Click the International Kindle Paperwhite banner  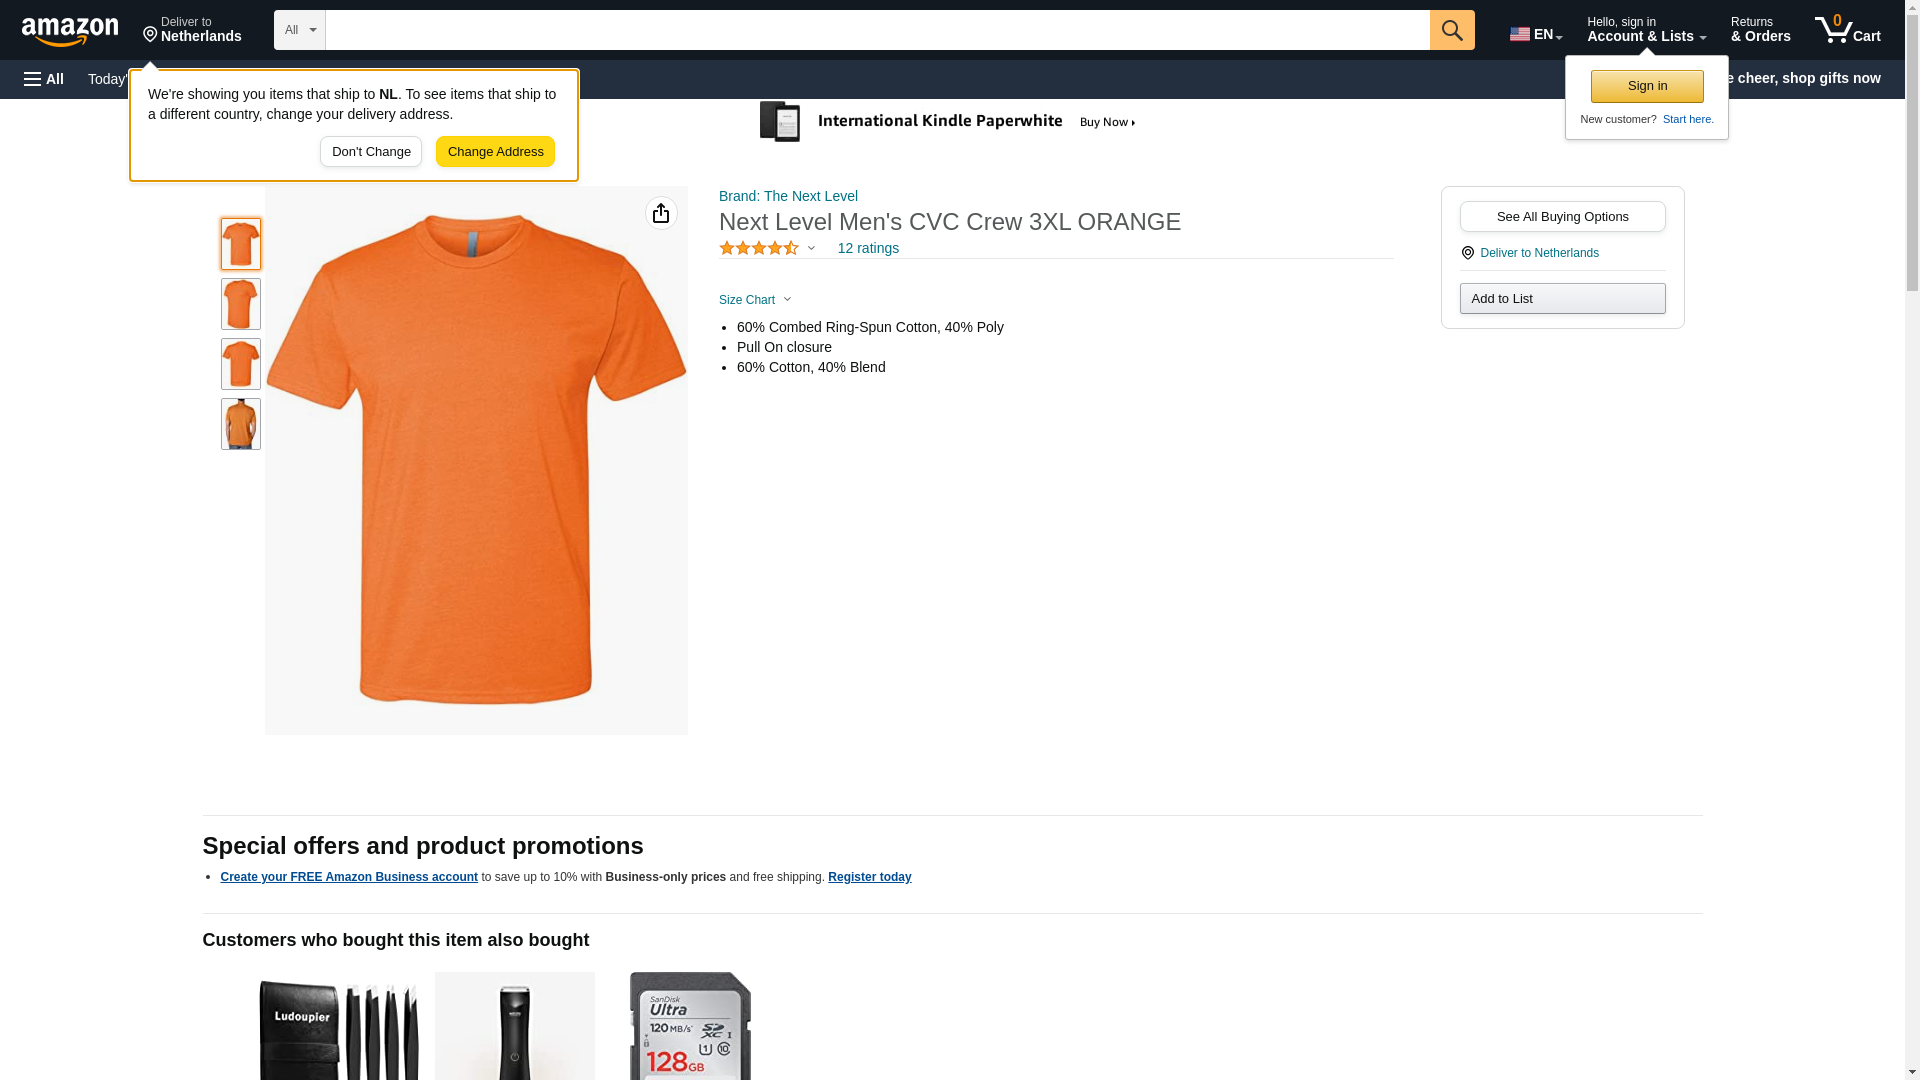pyautogui.click(x=948, y=122)
